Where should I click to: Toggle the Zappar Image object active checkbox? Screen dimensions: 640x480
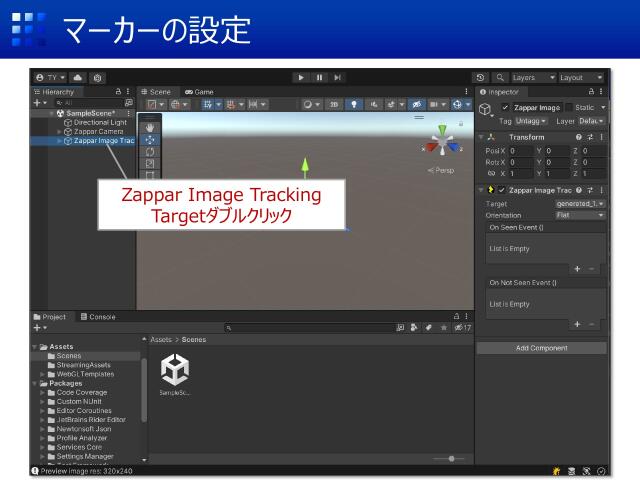point(505,107)
